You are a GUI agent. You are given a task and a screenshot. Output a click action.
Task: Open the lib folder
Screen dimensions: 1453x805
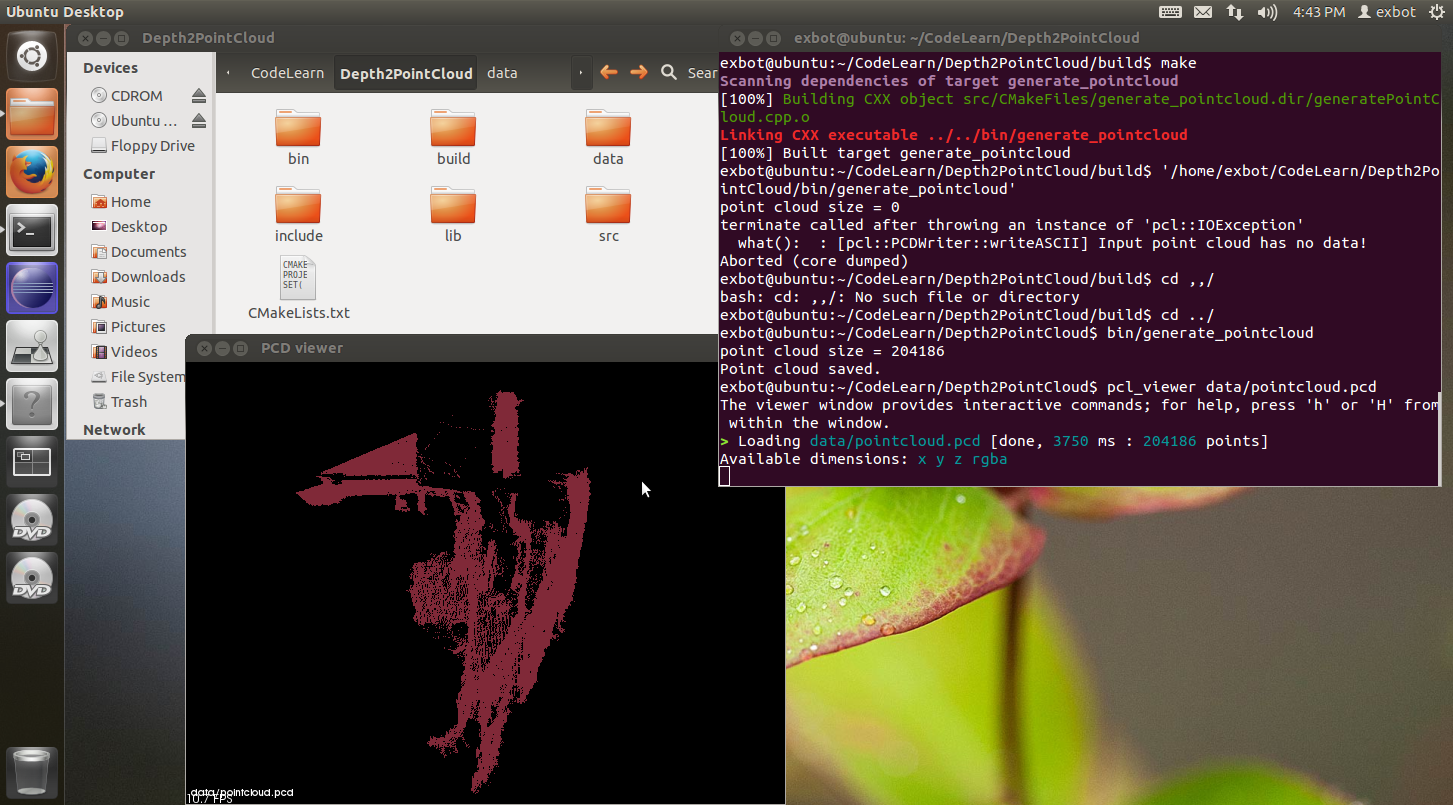(453, 215)
